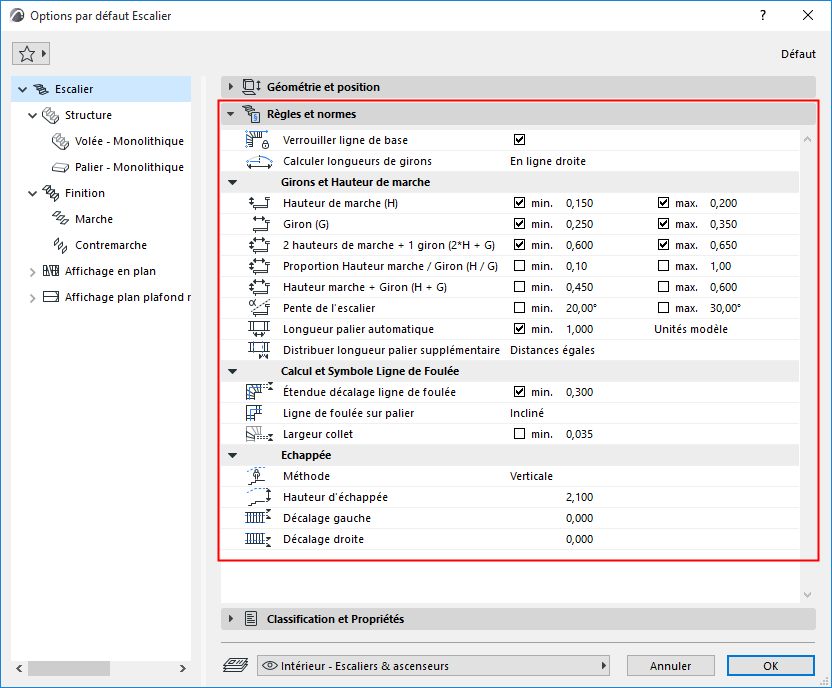
Task: Click the Structure icon in the tree
Action: (x=50, y=115)
